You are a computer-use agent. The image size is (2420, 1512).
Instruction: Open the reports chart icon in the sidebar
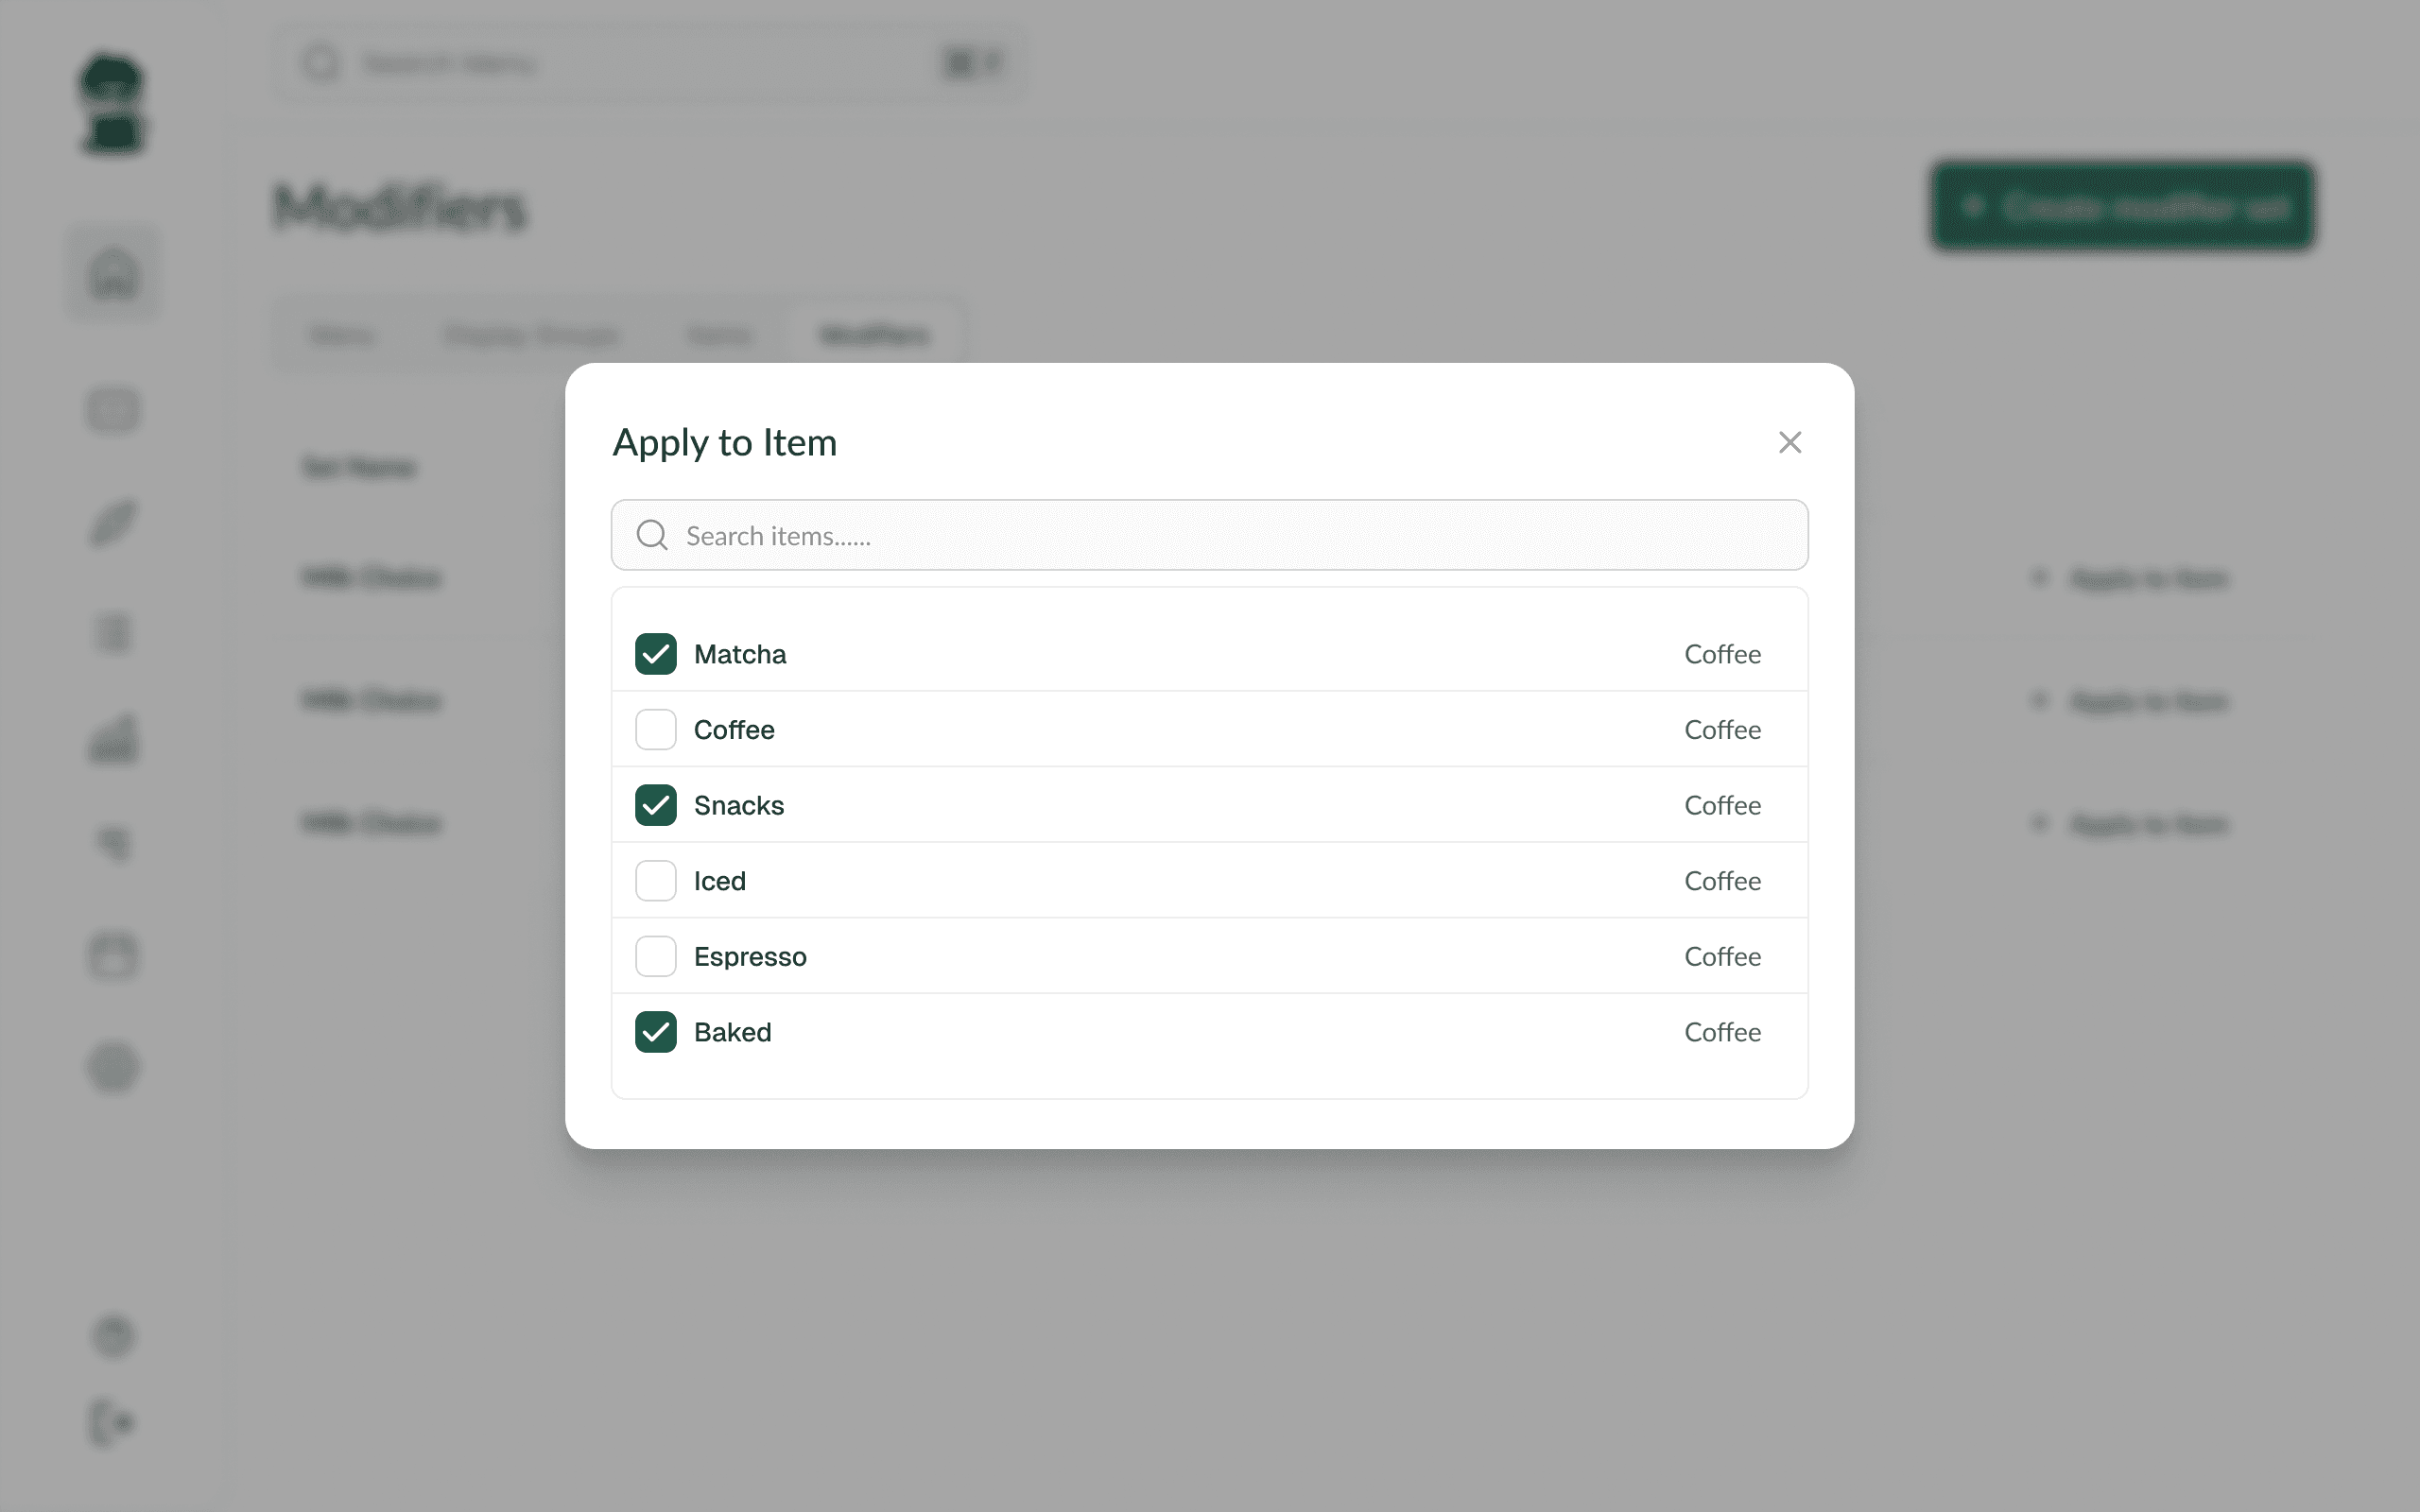(x=113, y=740)
